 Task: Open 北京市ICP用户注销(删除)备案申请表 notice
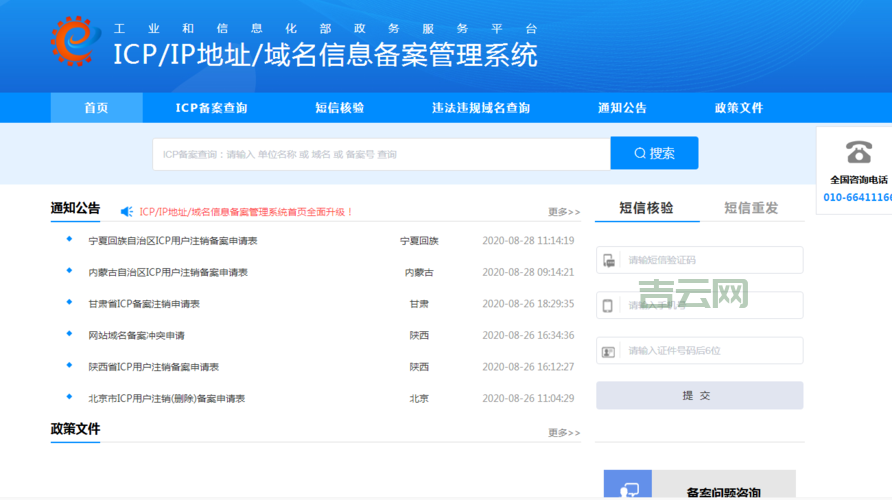pyautogui.click(x=167, y=399)
